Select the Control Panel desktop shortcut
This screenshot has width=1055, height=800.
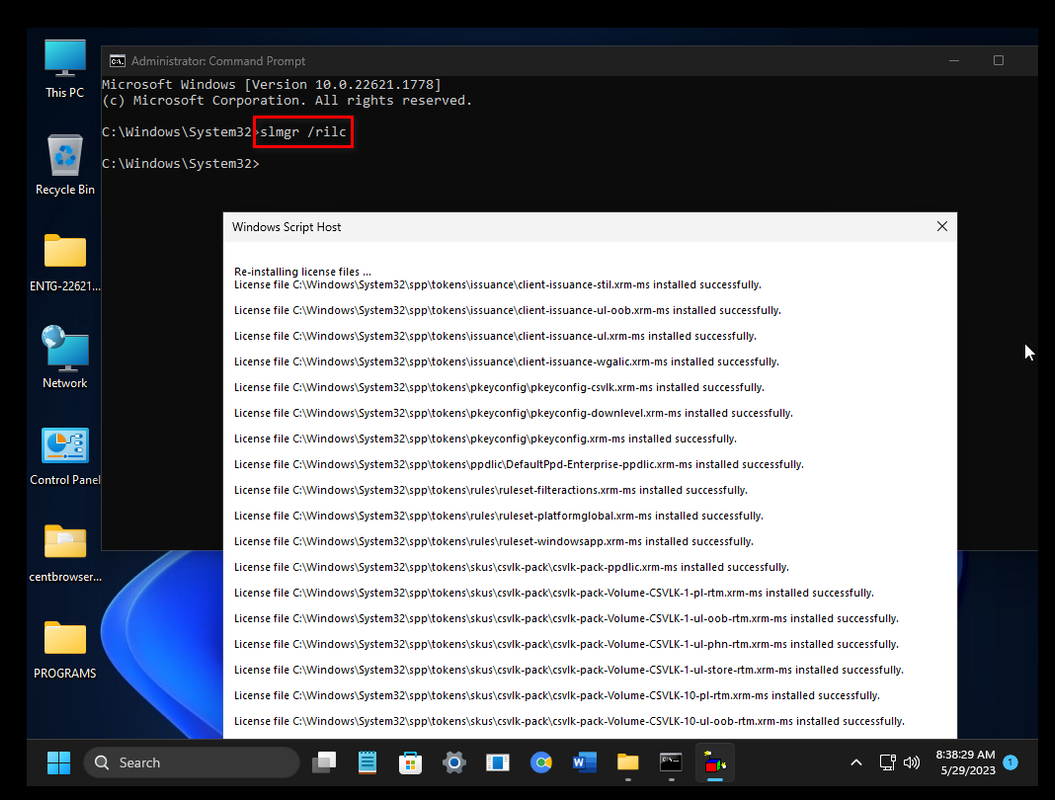click(65, 456)
